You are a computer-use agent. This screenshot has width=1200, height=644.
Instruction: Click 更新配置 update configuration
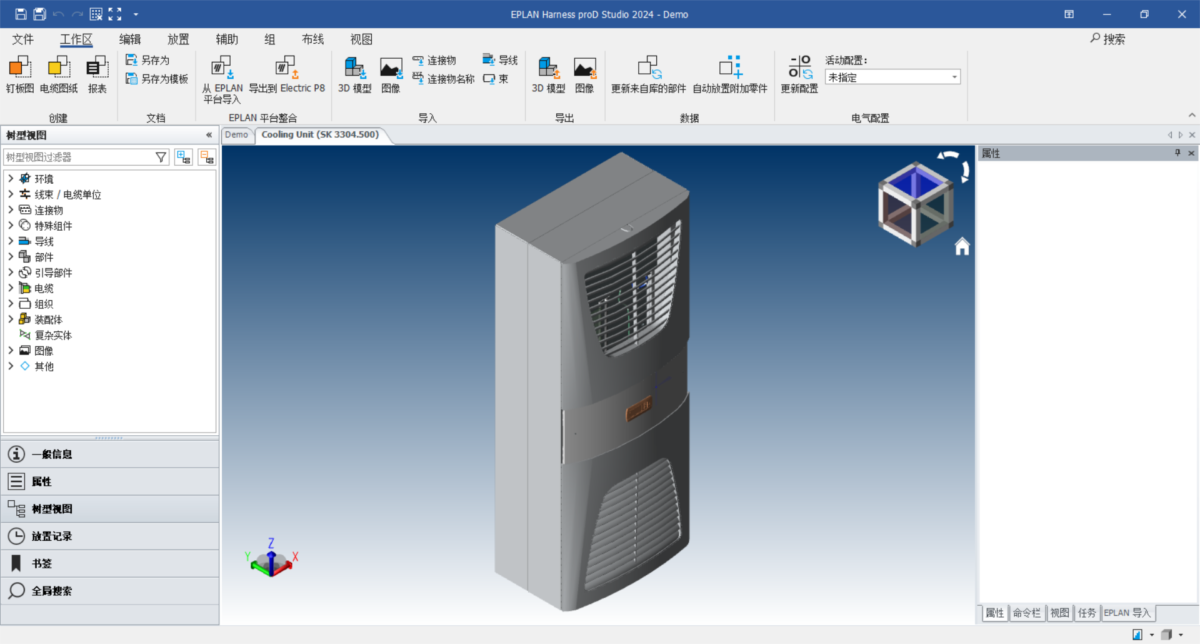coord(799,75)
